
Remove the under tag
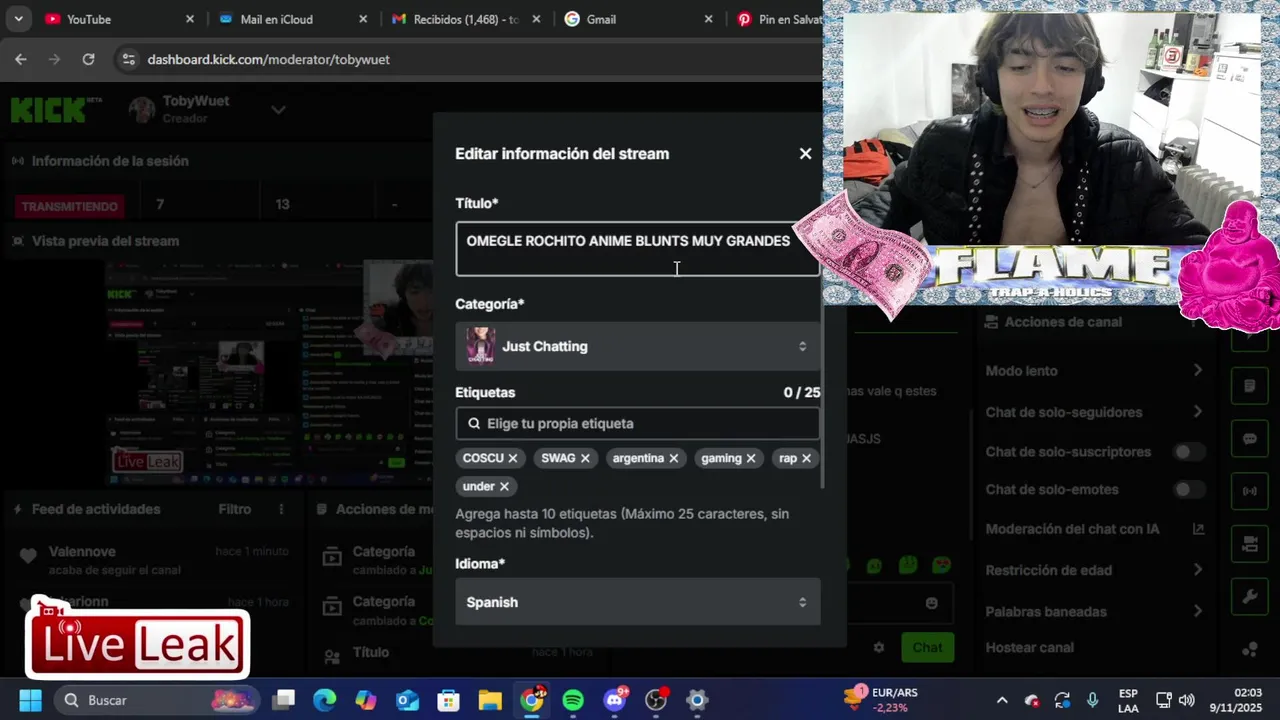[504, 486]
